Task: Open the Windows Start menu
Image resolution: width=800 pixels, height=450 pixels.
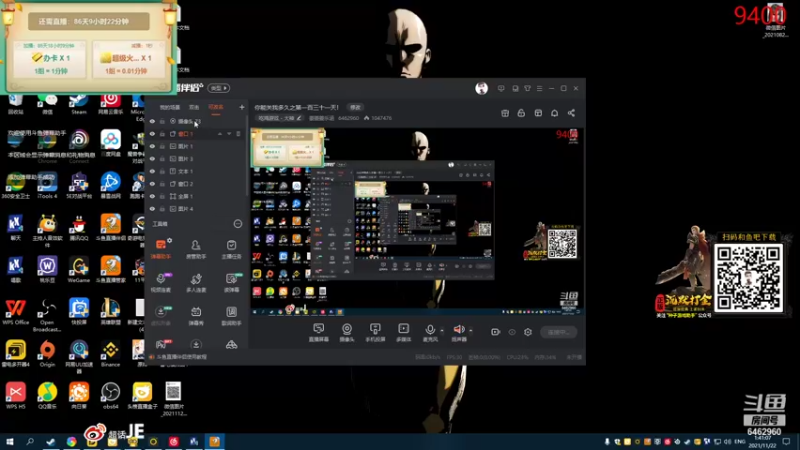Action: (x=10, y=442)
